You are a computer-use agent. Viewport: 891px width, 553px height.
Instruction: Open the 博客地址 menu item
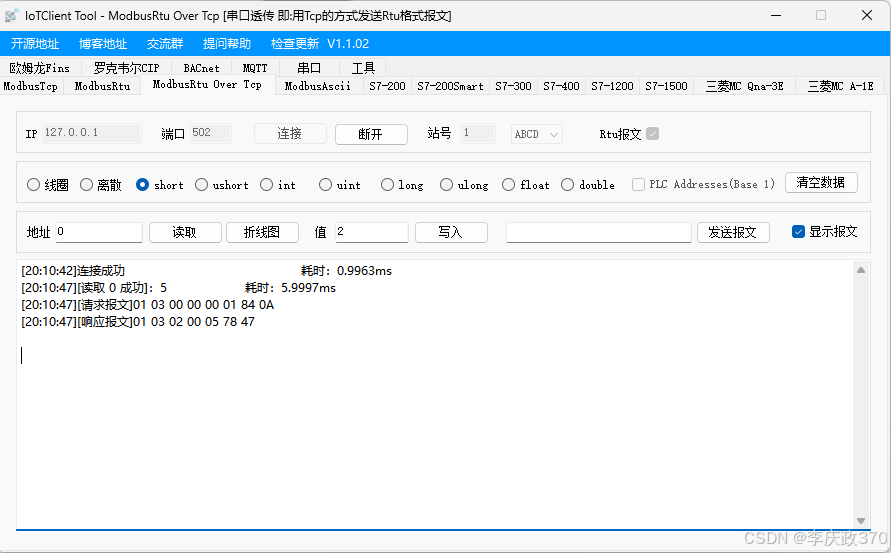[103, 44]
